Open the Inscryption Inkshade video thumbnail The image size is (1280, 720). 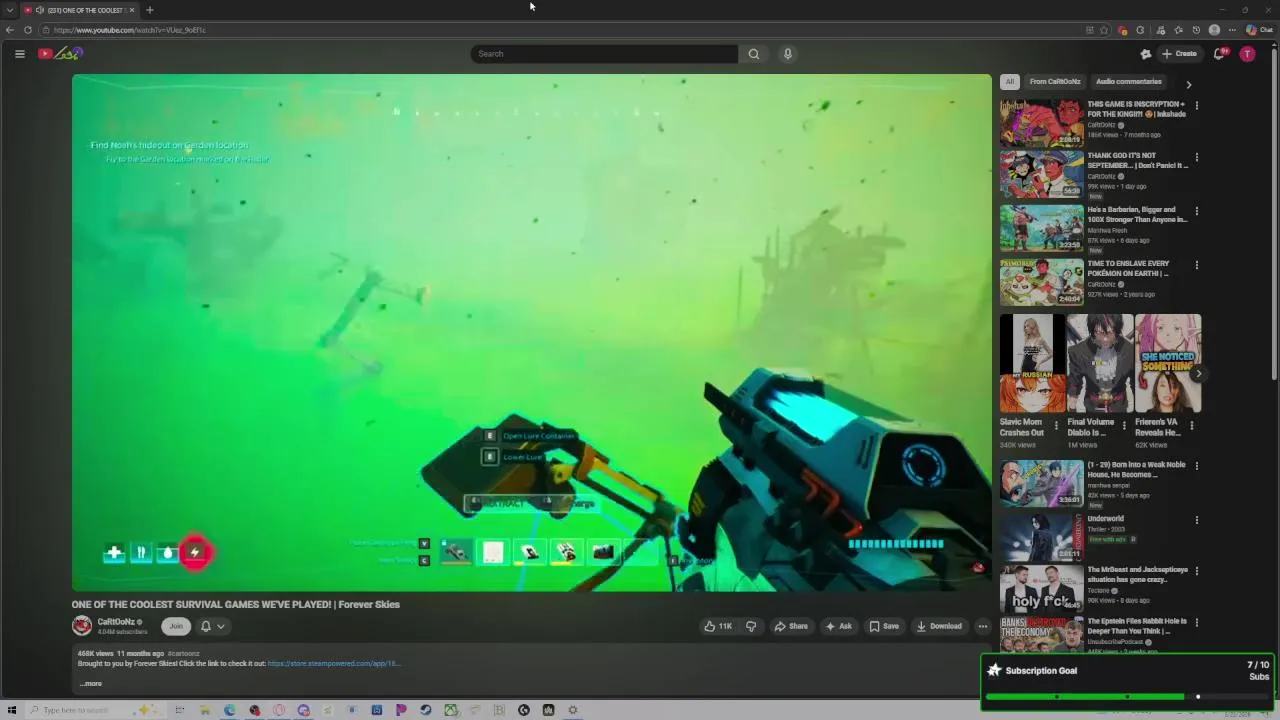click(x=1041, y=122)
